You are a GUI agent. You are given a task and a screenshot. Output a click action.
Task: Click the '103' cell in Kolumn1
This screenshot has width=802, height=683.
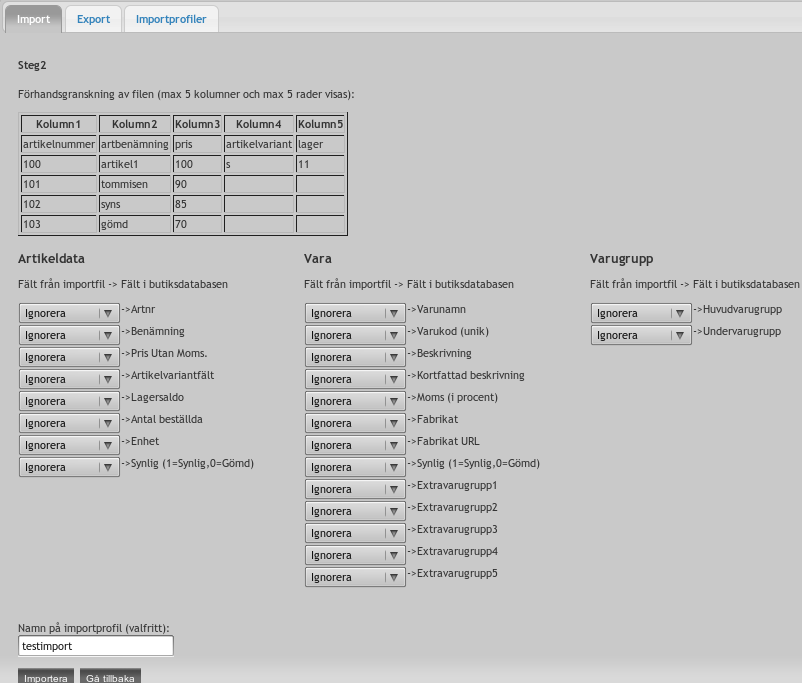click(x=58, y=224)
